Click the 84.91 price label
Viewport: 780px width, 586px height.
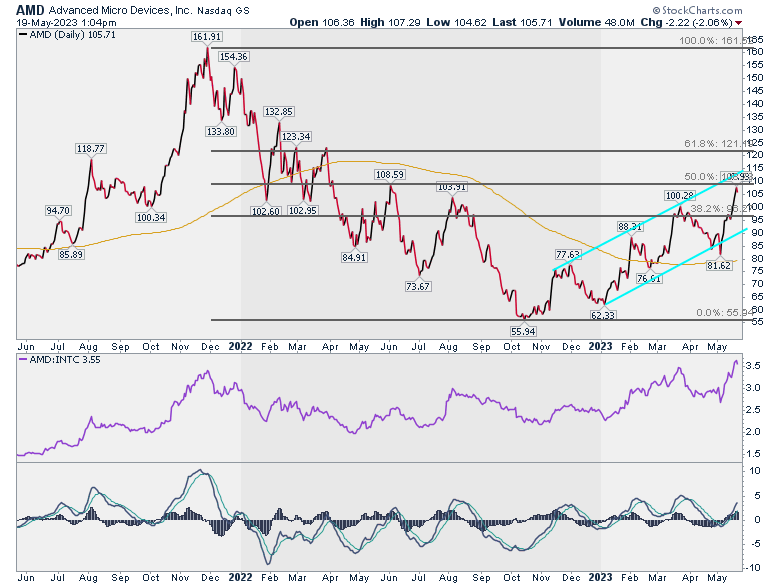pos(354,258)
